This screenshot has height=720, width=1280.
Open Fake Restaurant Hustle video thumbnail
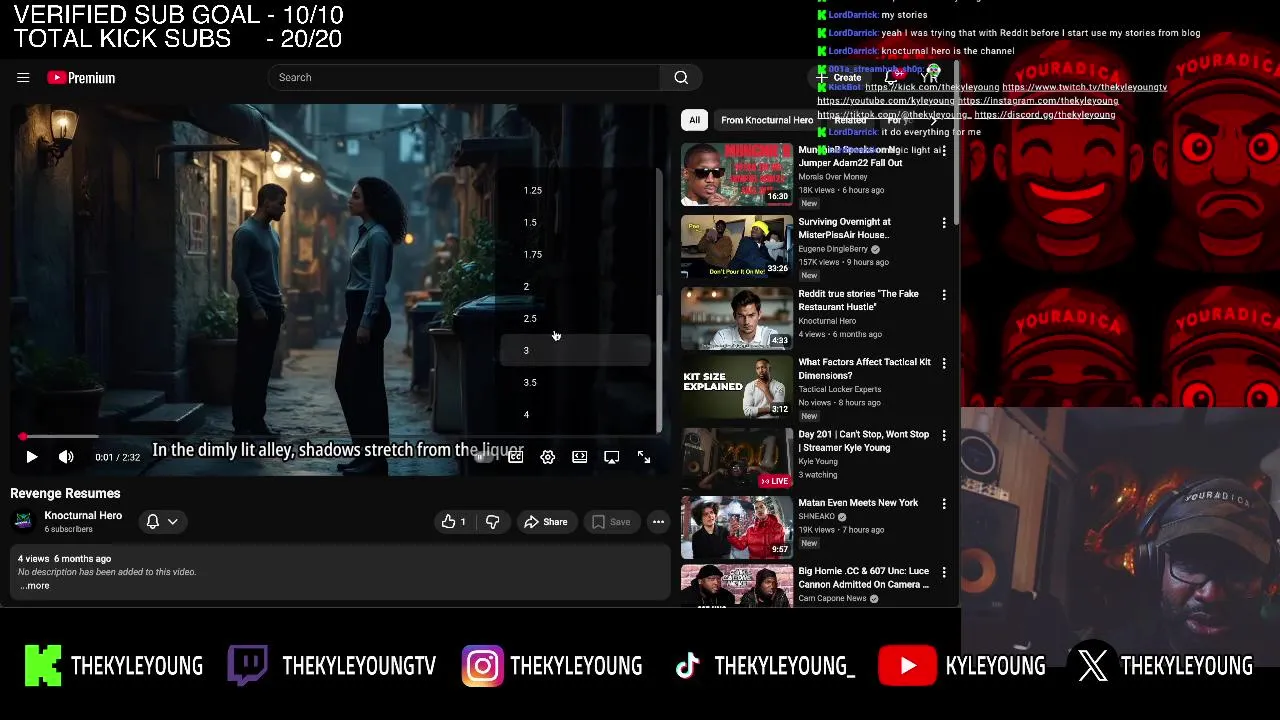737,318
